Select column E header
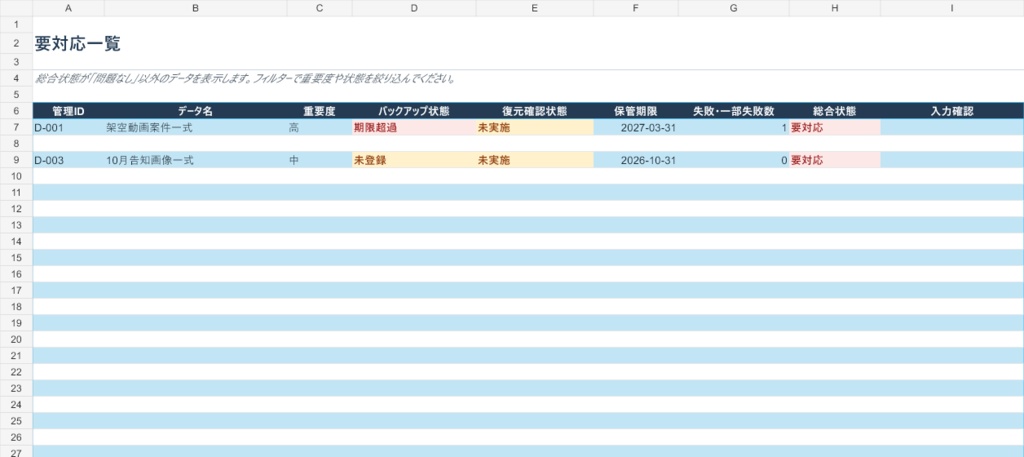1024x457 pixels. click(x=535, y=8)
